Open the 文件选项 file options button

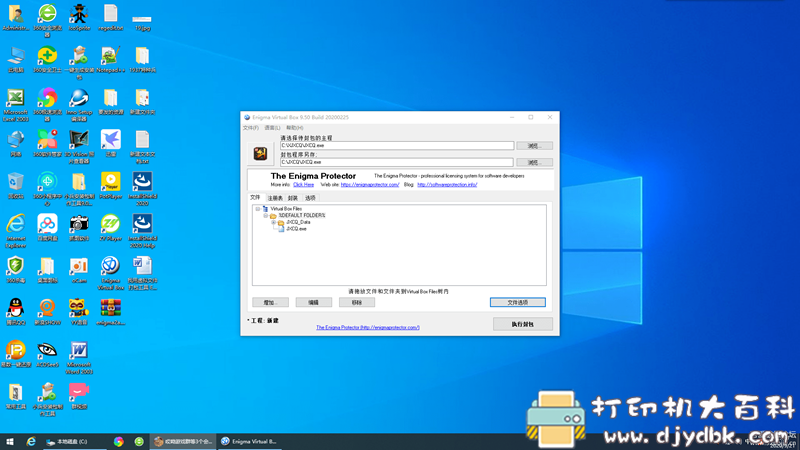[x=518, y=303]
